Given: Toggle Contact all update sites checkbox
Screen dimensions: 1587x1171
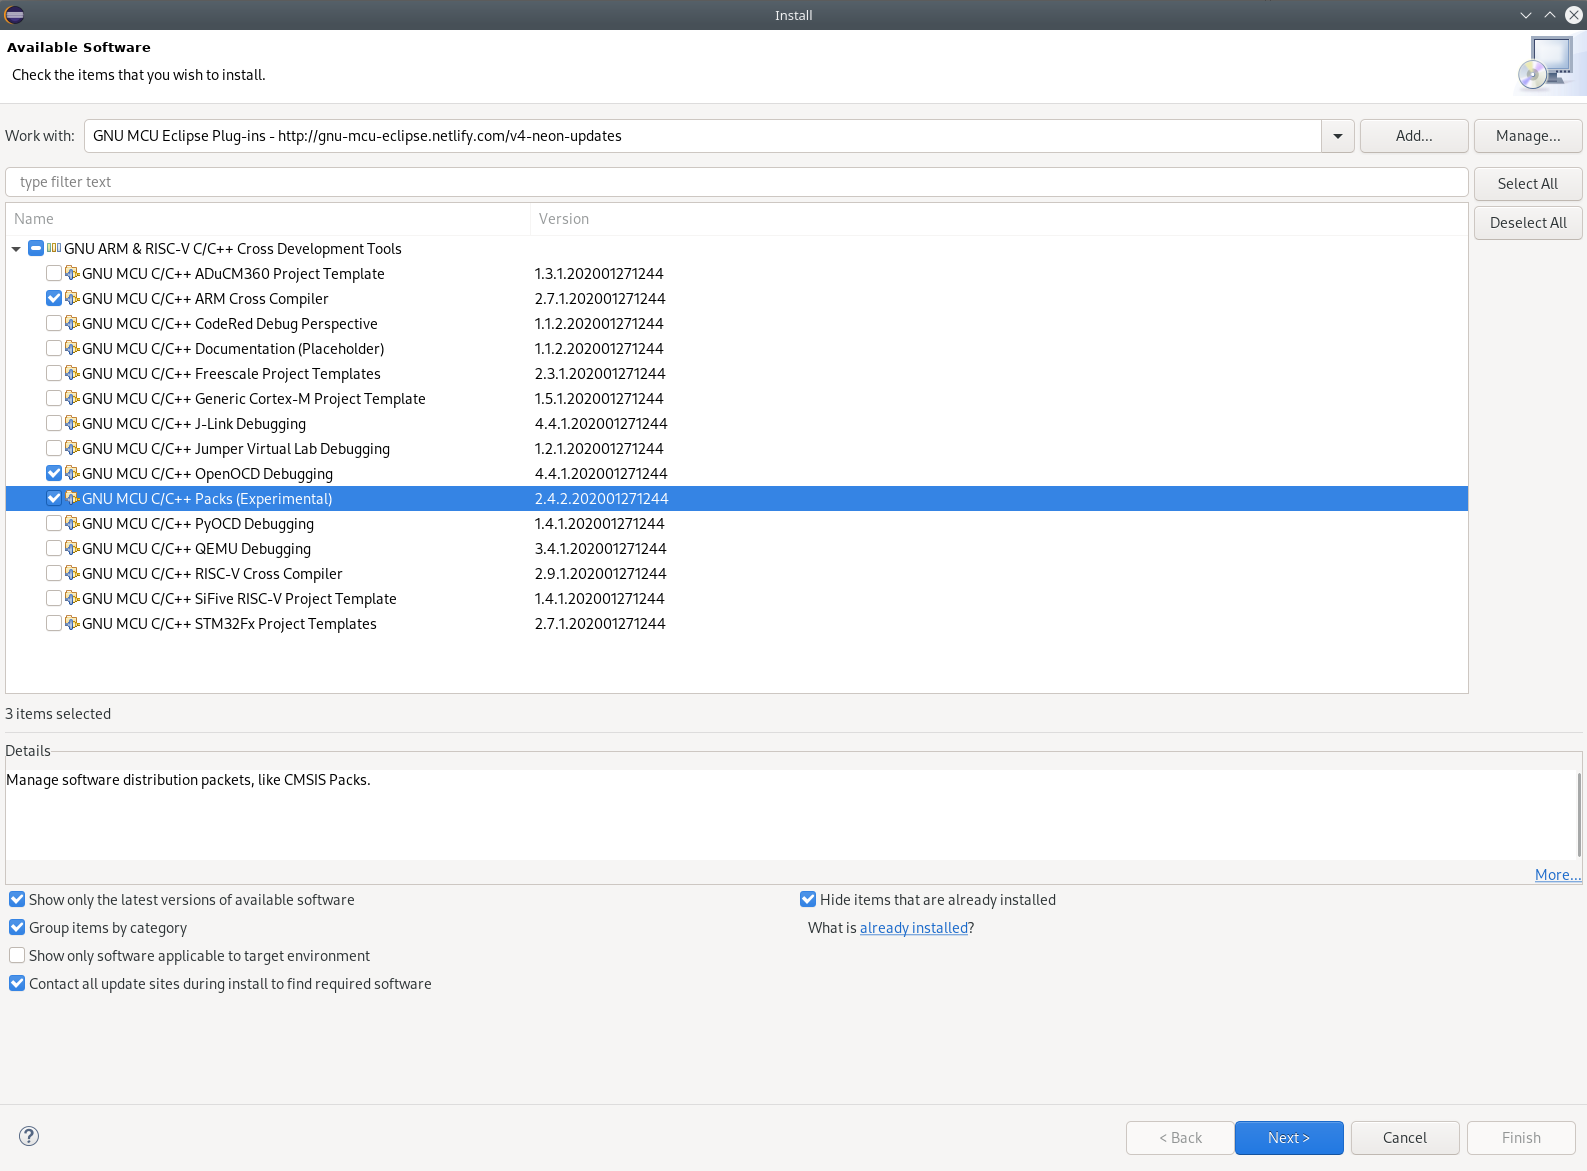Looking at the screenshot, I should click(x=17, y=983).
